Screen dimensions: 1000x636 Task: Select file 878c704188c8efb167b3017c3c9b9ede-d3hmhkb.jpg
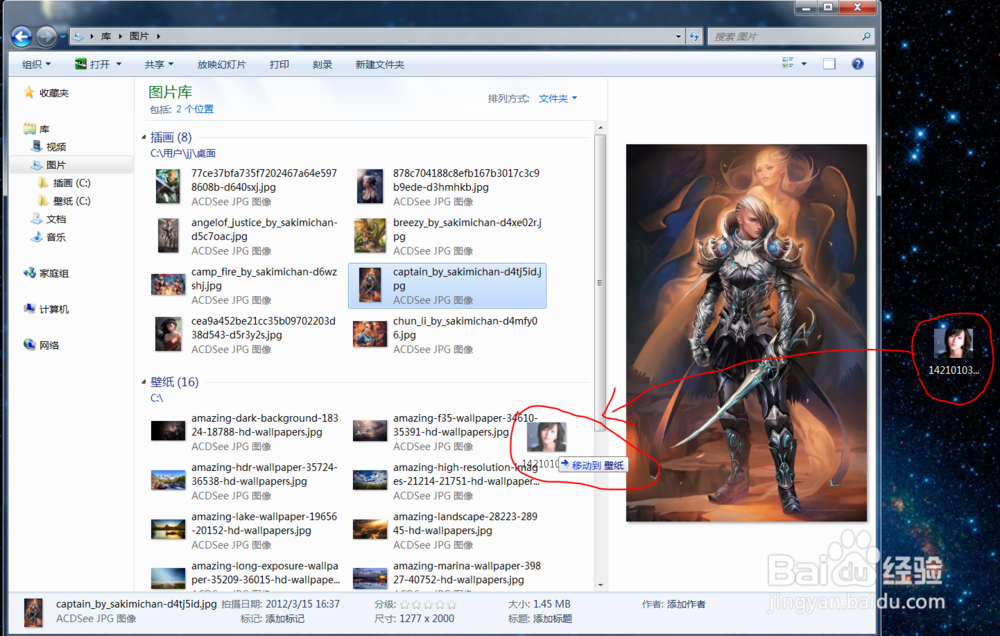point(448,187)
